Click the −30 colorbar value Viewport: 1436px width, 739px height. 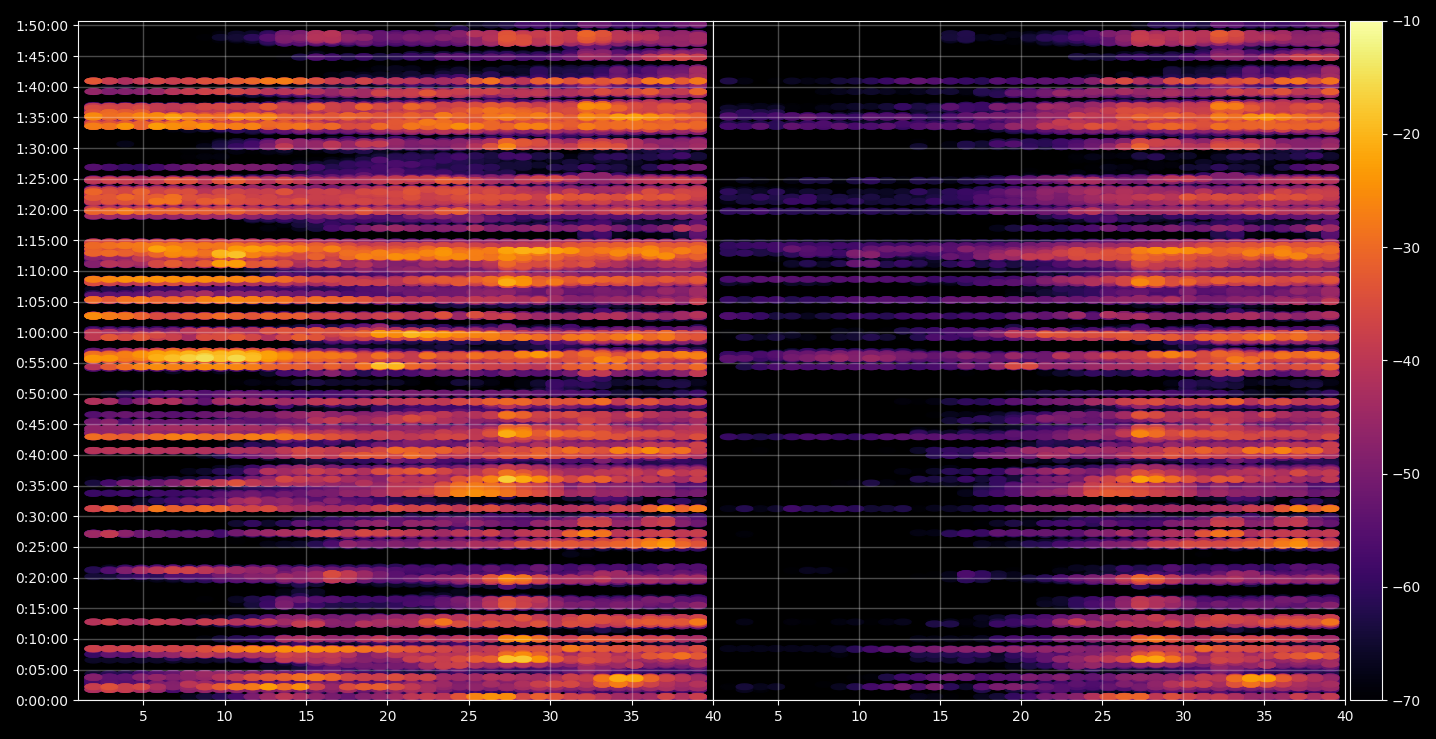pos(1406,248)
